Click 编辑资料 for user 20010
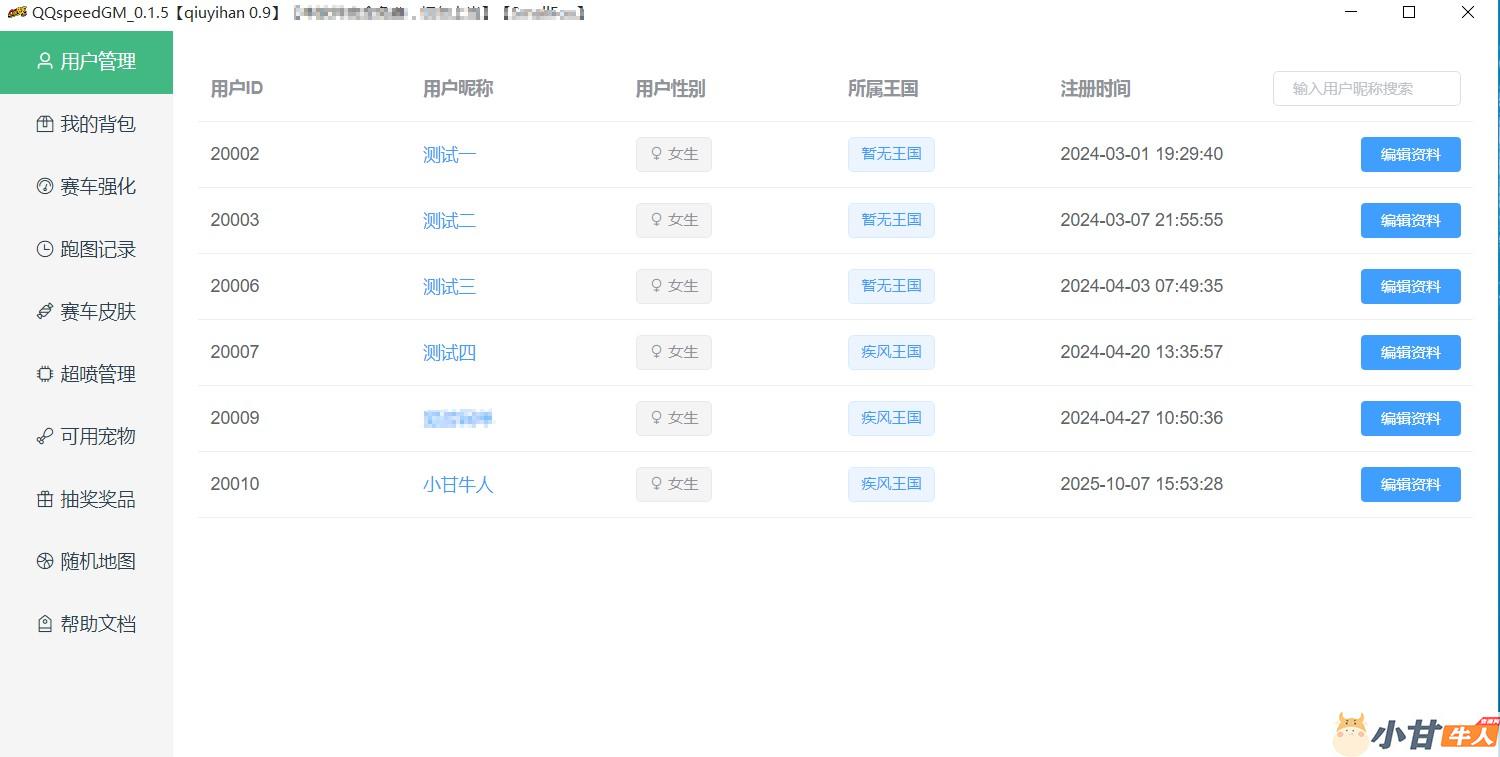1500x757 pixels. [1410, 484]
